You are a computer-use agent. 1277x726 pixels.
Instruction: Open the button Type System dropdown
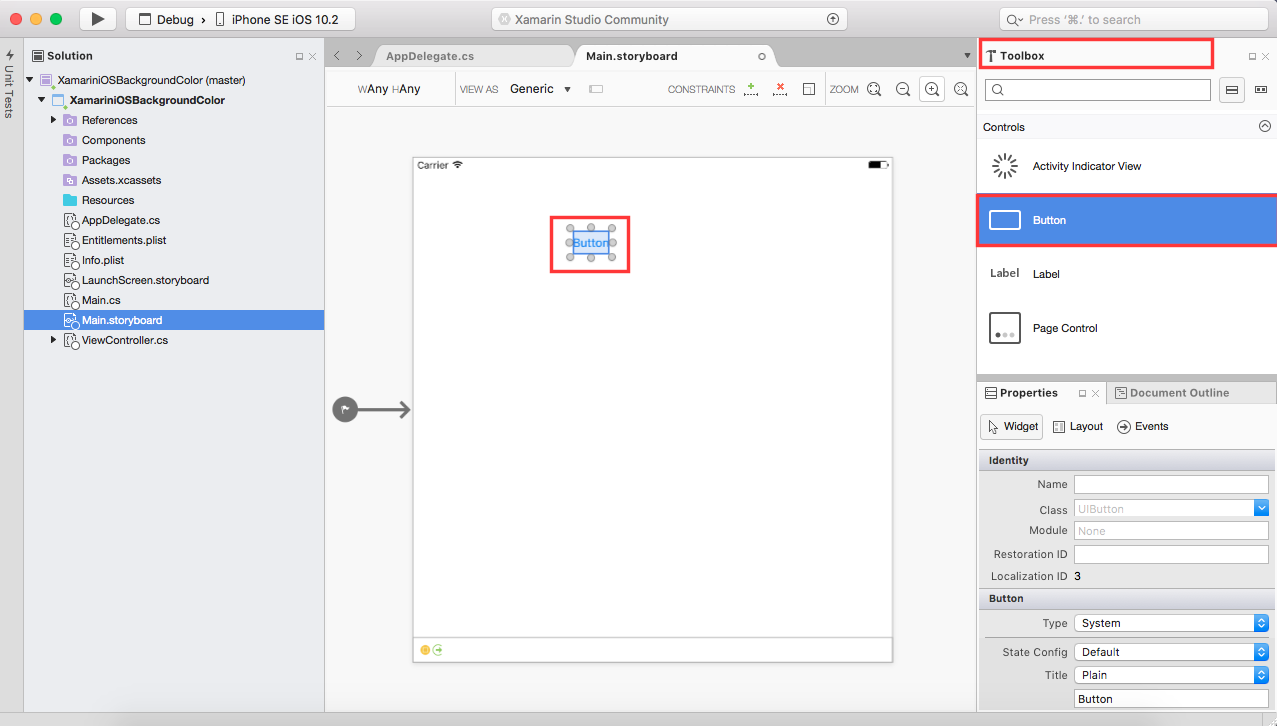1171,623
